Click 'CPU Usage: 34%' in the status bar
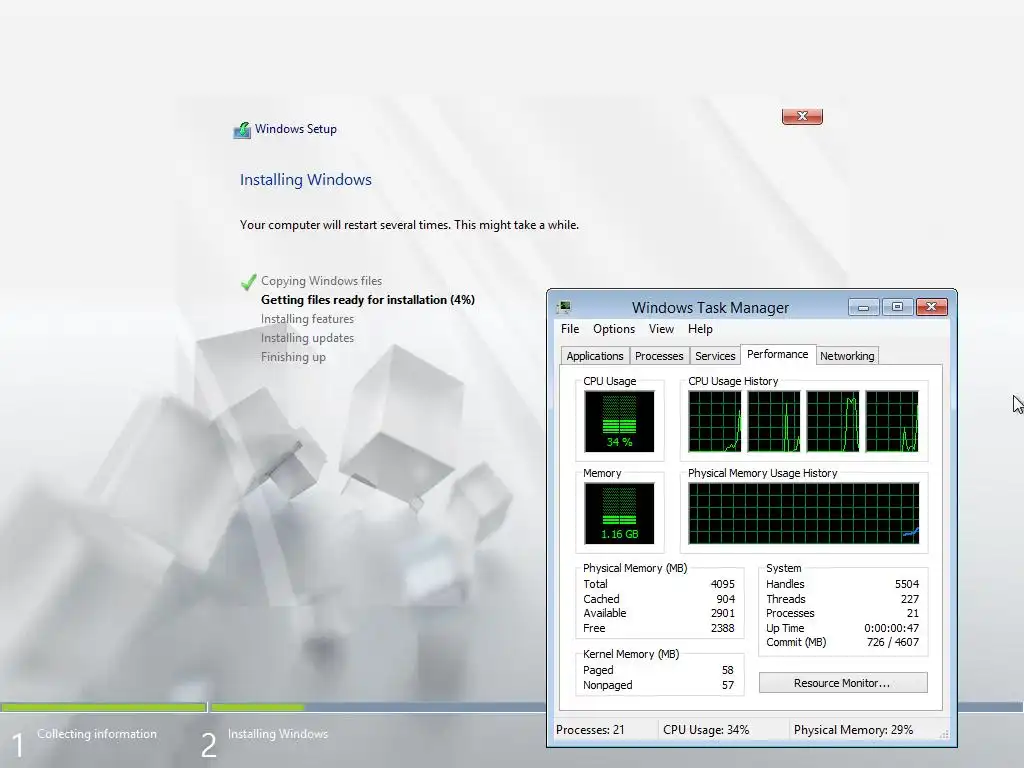This screenshot has width=1024, height=768. pos(706,730)
